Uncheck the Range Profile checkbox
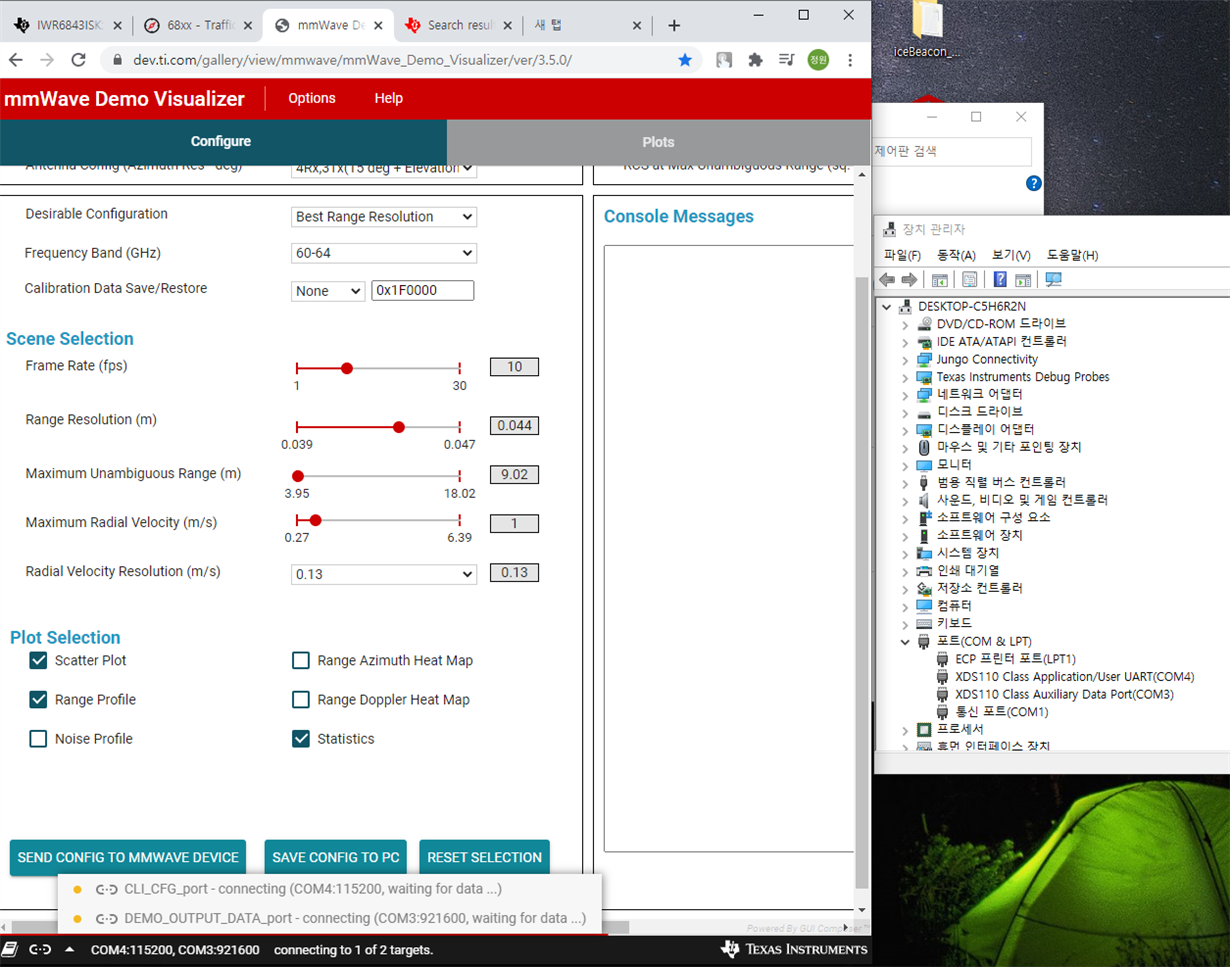This screenshot has height=967, width=1230. pyautogui.click(x=38, y=699)
